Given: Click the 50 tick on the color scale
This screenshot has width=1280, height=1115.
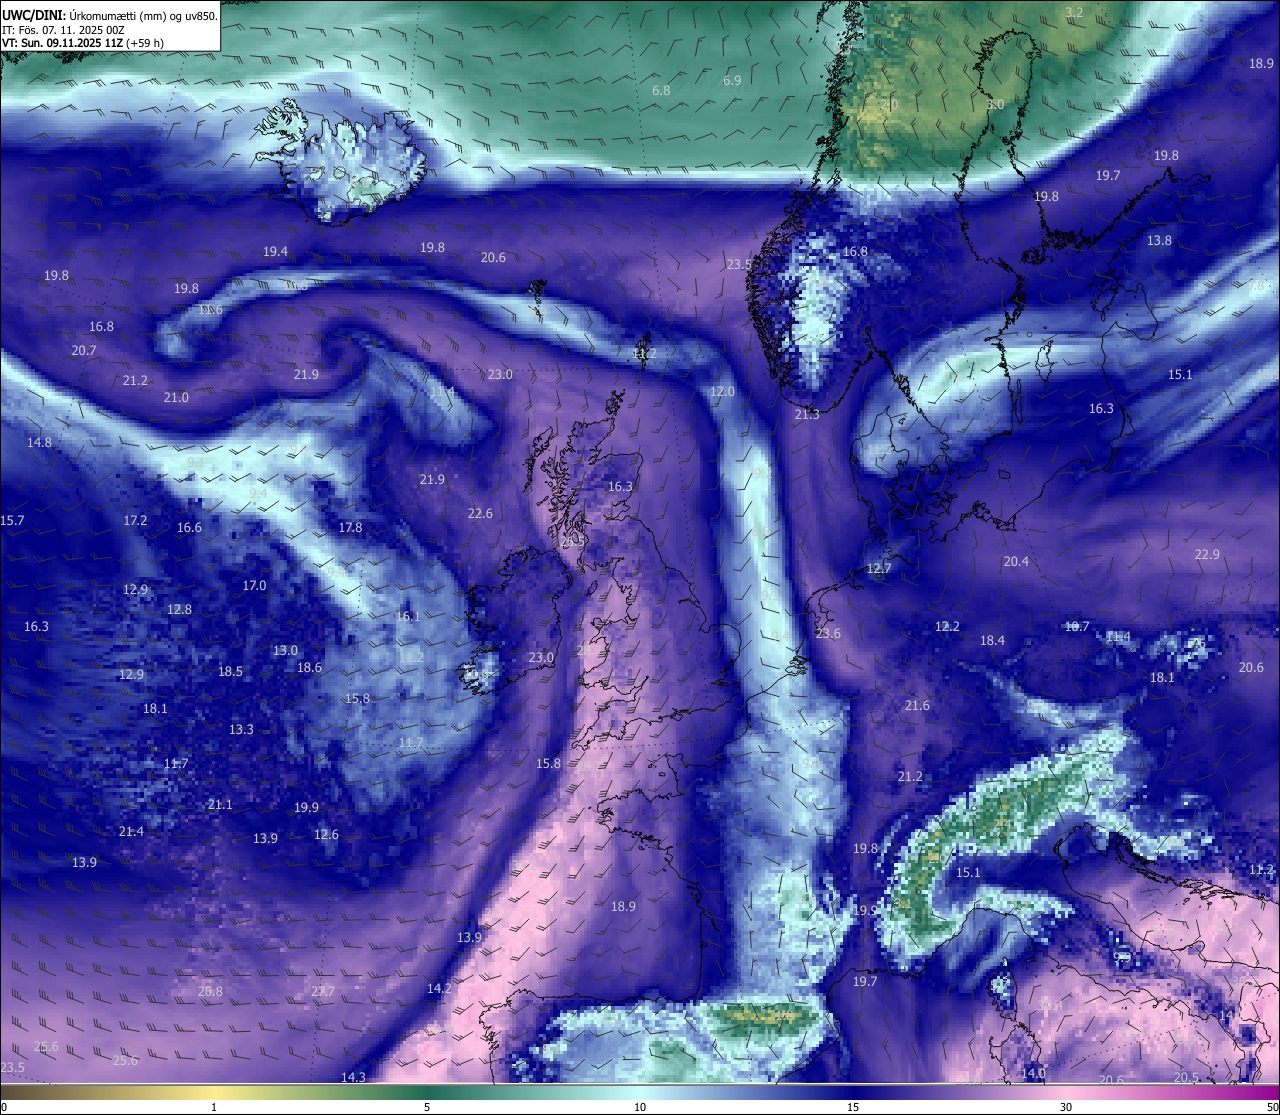Looking at the screenshot, I should (x=1272, y=1107).
